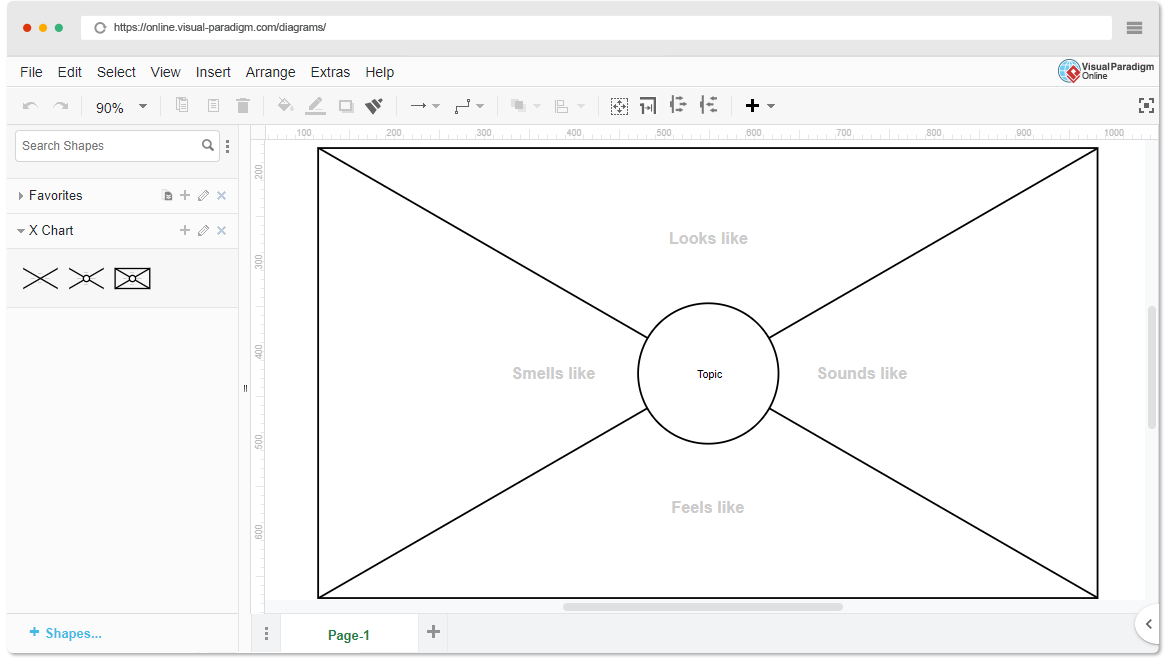The height and width of the screenshot is (665, 1170).
Task: Edit the X Chart library with pencil
Action: coord(204,231)
